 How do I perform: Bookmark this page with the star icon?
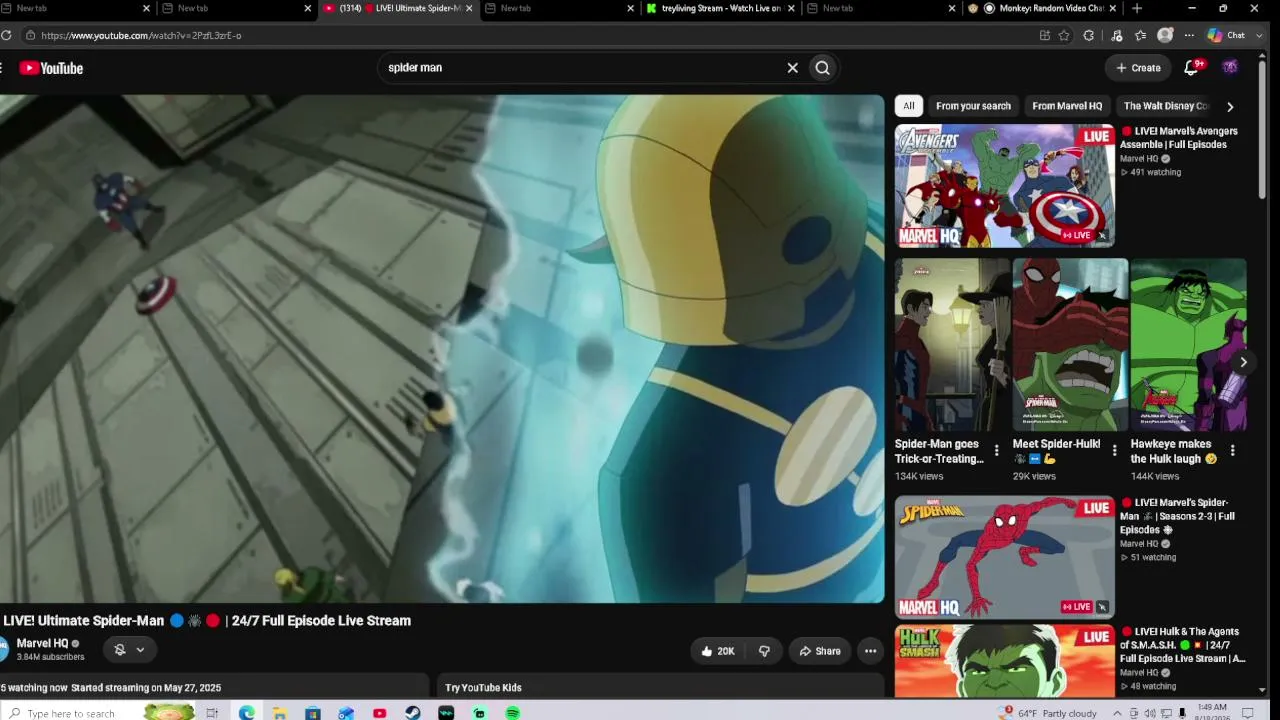[1064, 35]
